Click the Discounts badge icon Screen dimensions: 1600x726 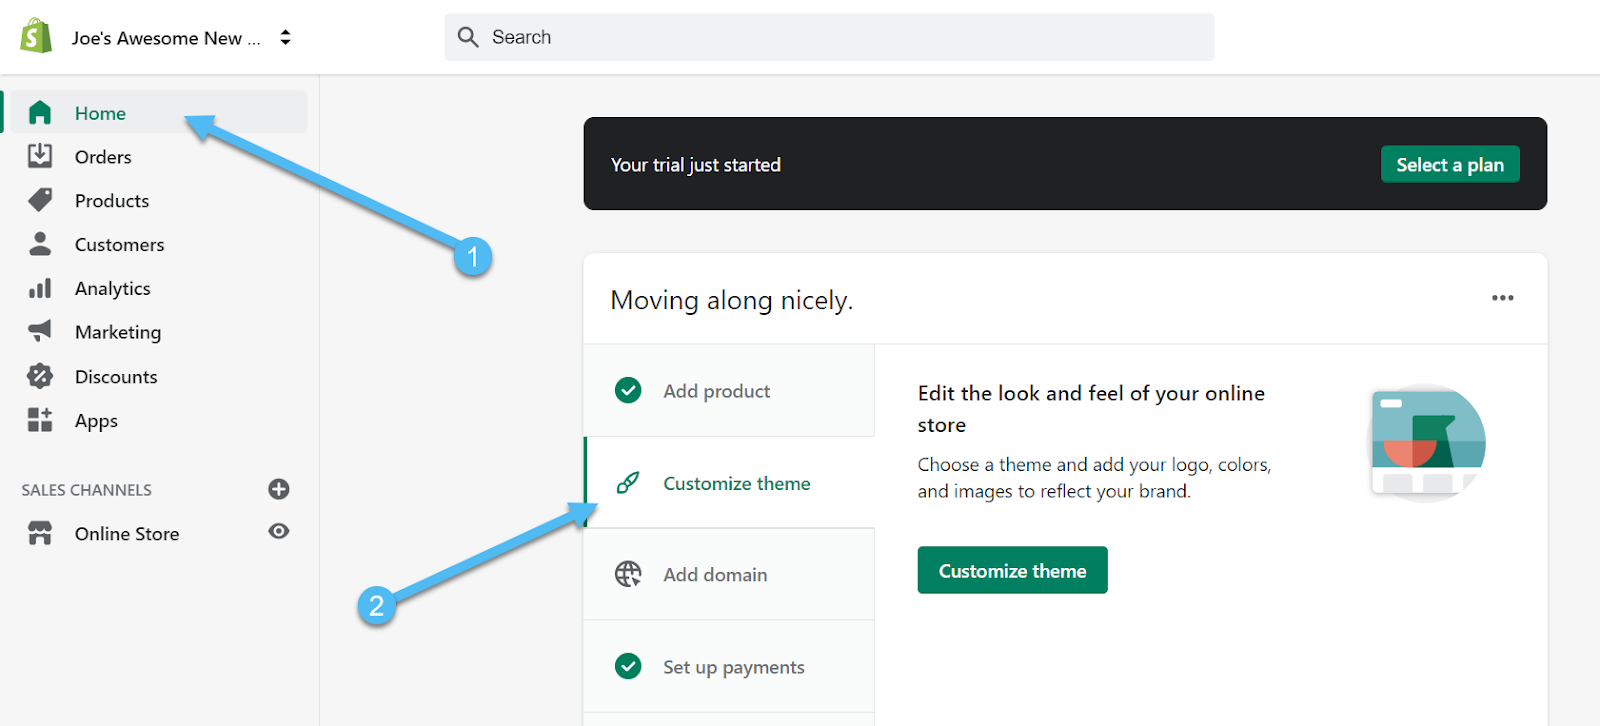pos(40,376)
